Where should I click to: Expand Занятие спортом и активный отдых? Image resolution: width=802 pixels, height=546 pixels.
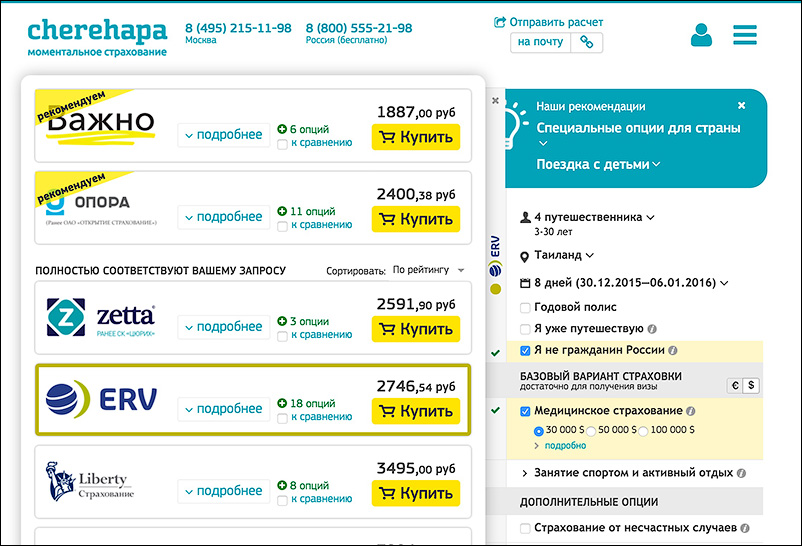633,473
